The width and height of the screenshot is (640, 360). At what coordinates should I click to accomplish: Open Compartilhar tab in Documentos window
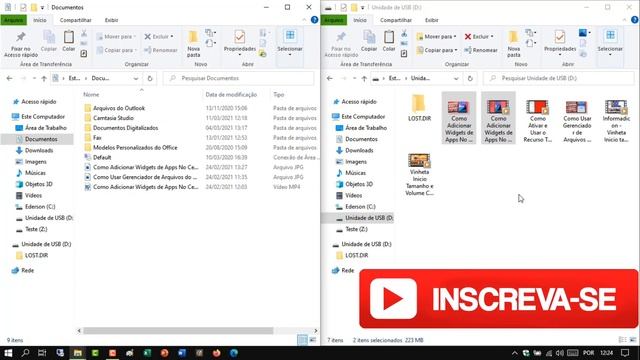(76, 20)
